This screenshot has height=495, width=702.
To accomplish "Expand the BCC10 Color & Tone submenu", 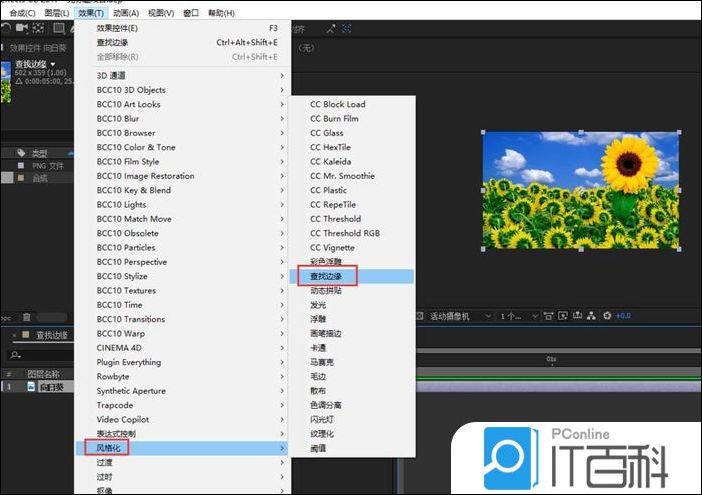I will pyautogui.click(x=183, y=147).
